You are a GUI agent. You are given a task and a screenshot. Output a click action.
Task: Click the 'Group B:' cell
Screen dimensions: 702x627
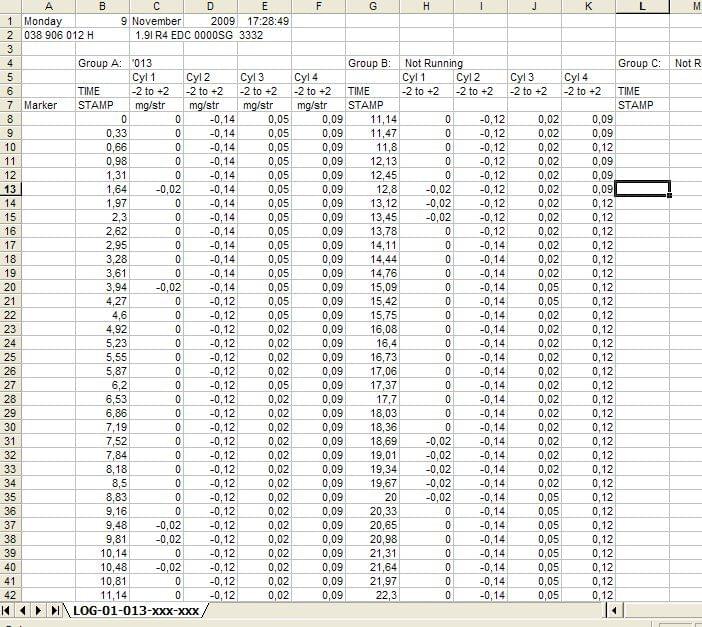click(x=372, y=63)
